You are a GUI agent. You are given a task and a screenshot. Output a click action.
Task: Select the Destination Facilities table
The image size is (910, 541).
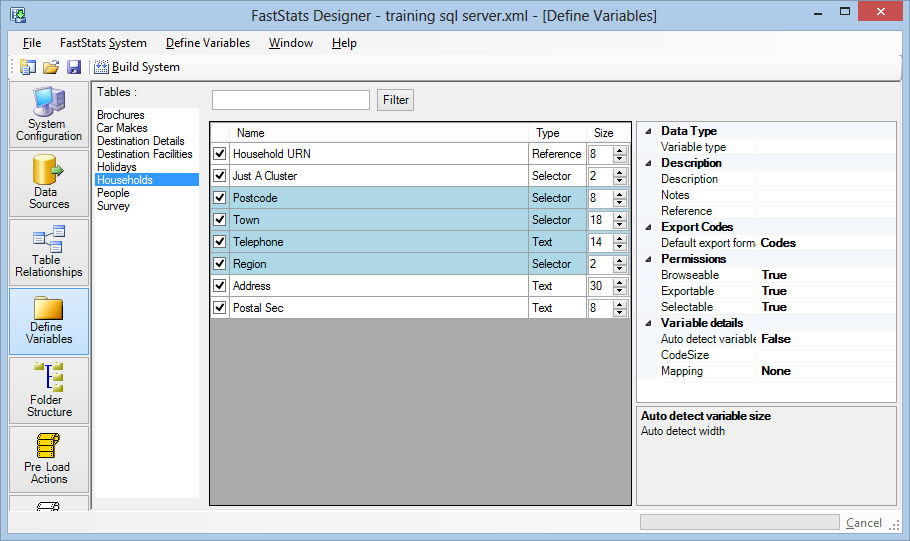coord(145,154)
